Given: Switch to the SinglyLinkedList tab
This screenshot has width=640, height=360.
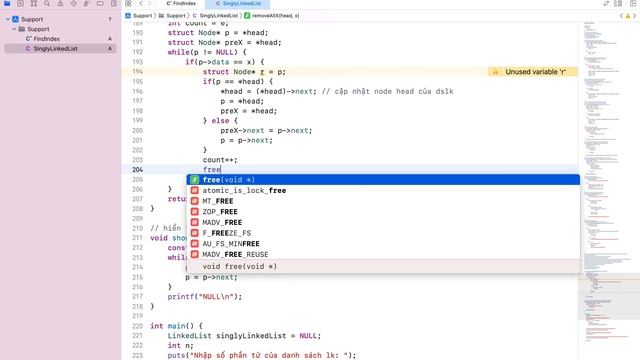Looking at the screenshot, I should (238, 3).
